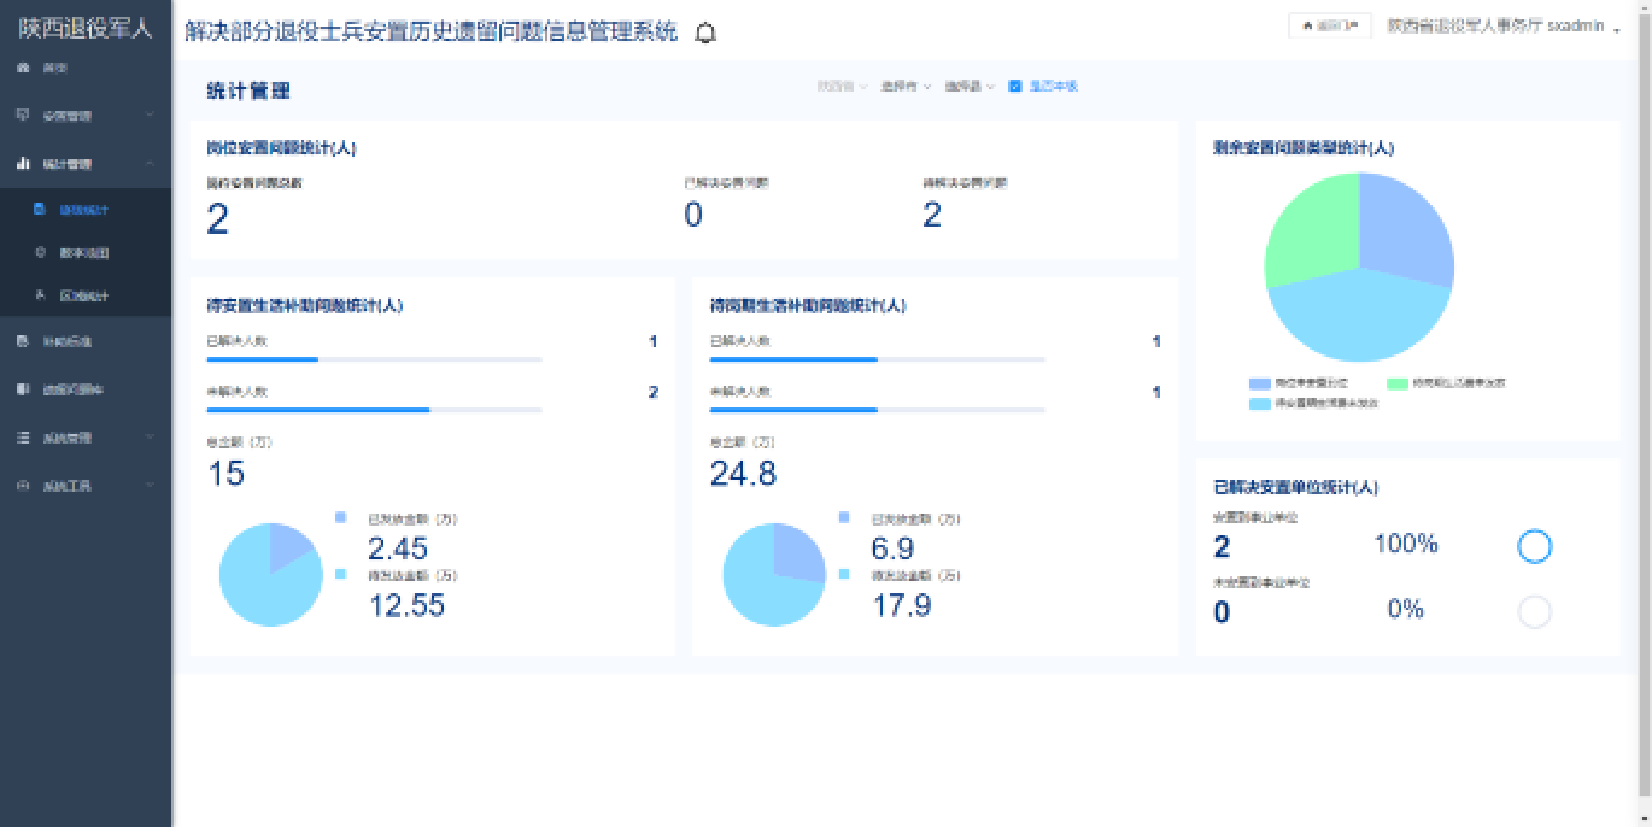
Task: Click the small pie chart next to 2.45
Action: [x=270, y=575]
